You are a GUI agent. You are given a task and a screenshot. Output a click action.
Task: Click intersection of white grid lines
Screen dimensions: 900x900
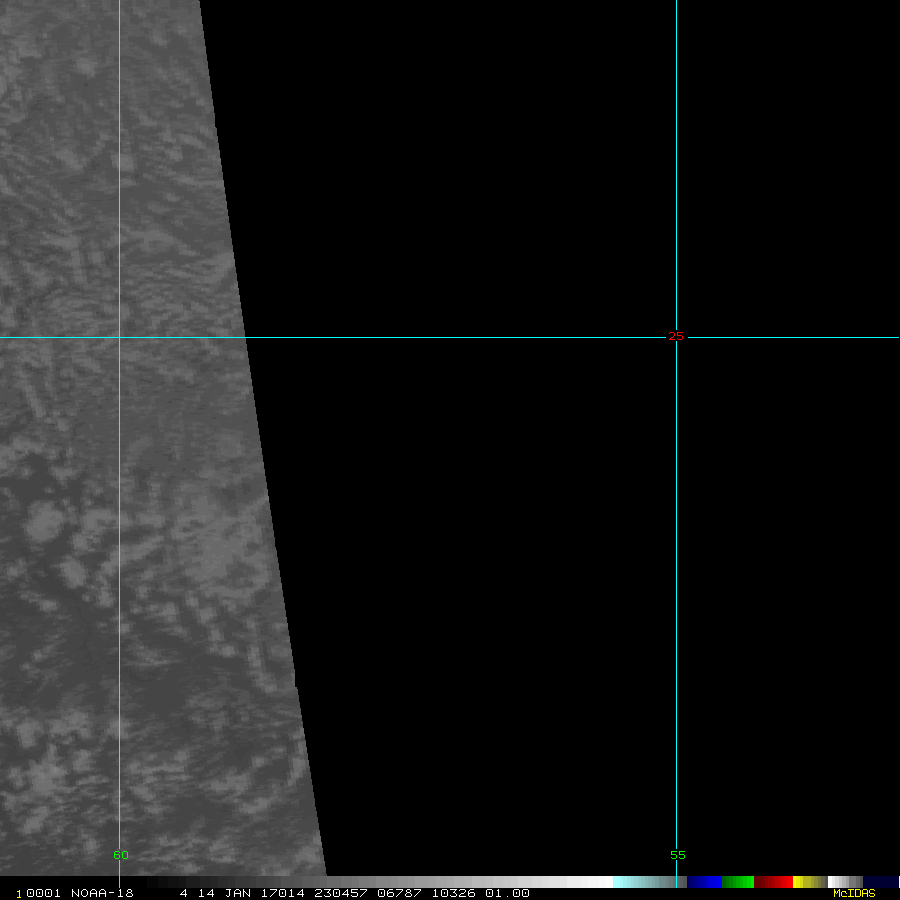(x=119, y=337)
